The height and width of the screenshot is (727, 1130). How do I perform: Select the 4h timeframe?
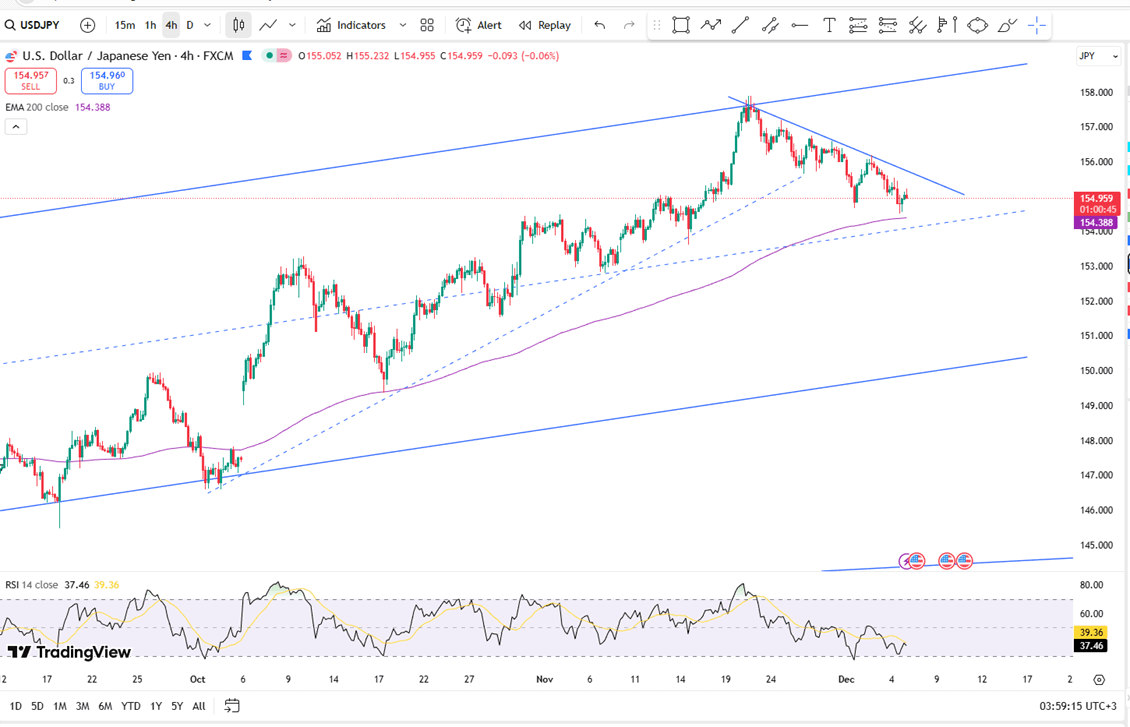171,25
